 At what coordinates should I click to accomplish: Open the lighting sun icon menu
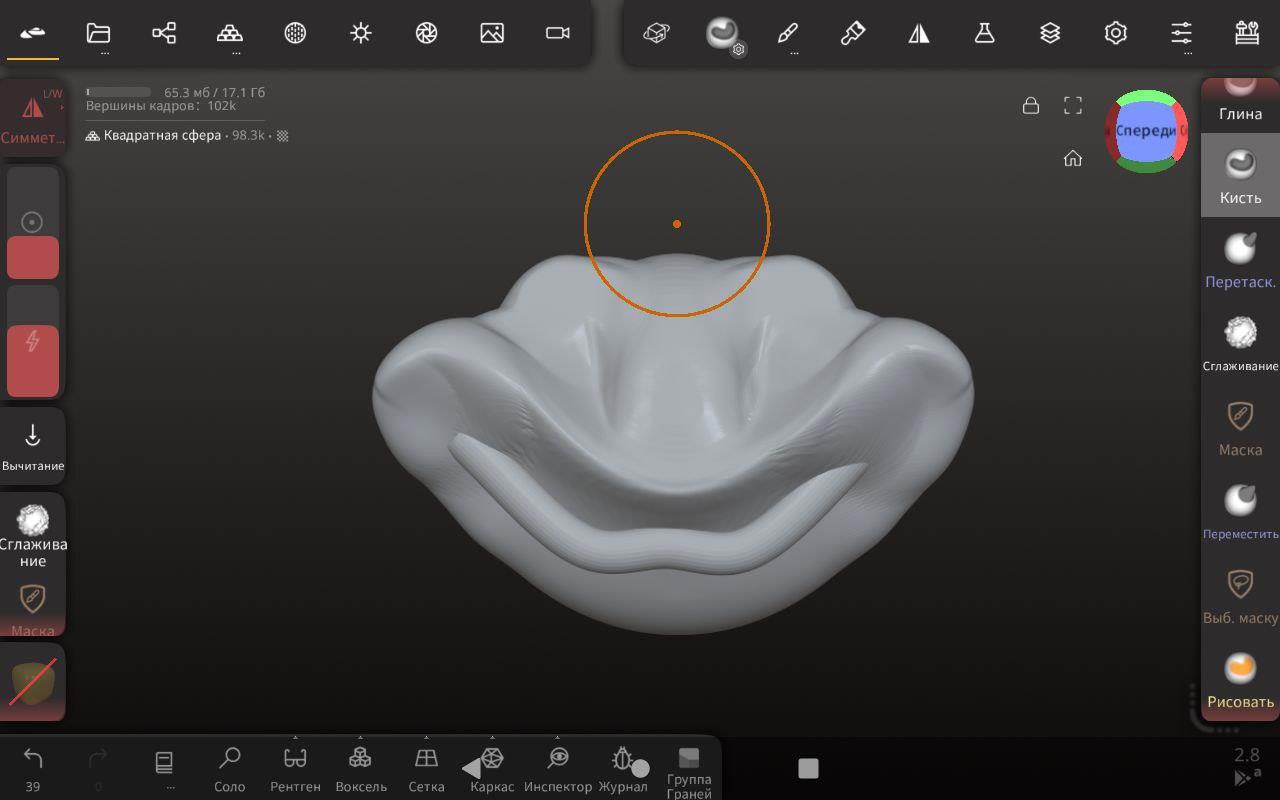pos(361,33)
